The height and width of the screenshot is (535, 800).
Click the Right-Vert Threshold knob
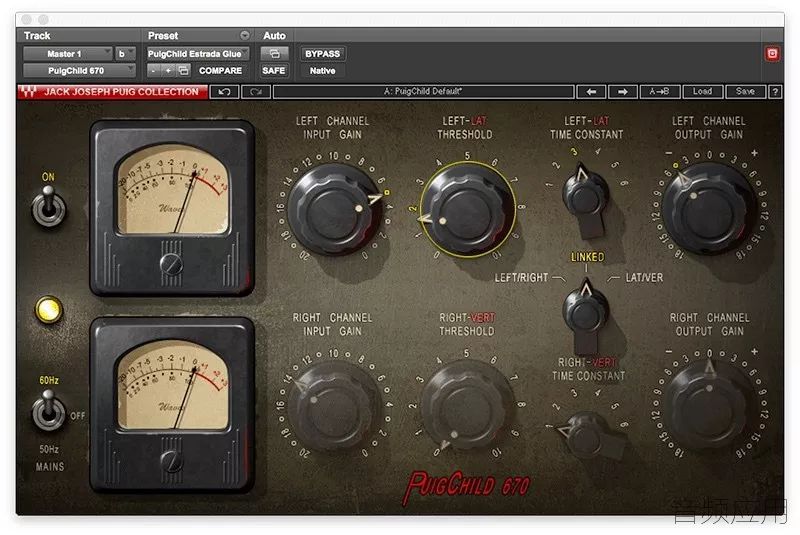(467, 406)
